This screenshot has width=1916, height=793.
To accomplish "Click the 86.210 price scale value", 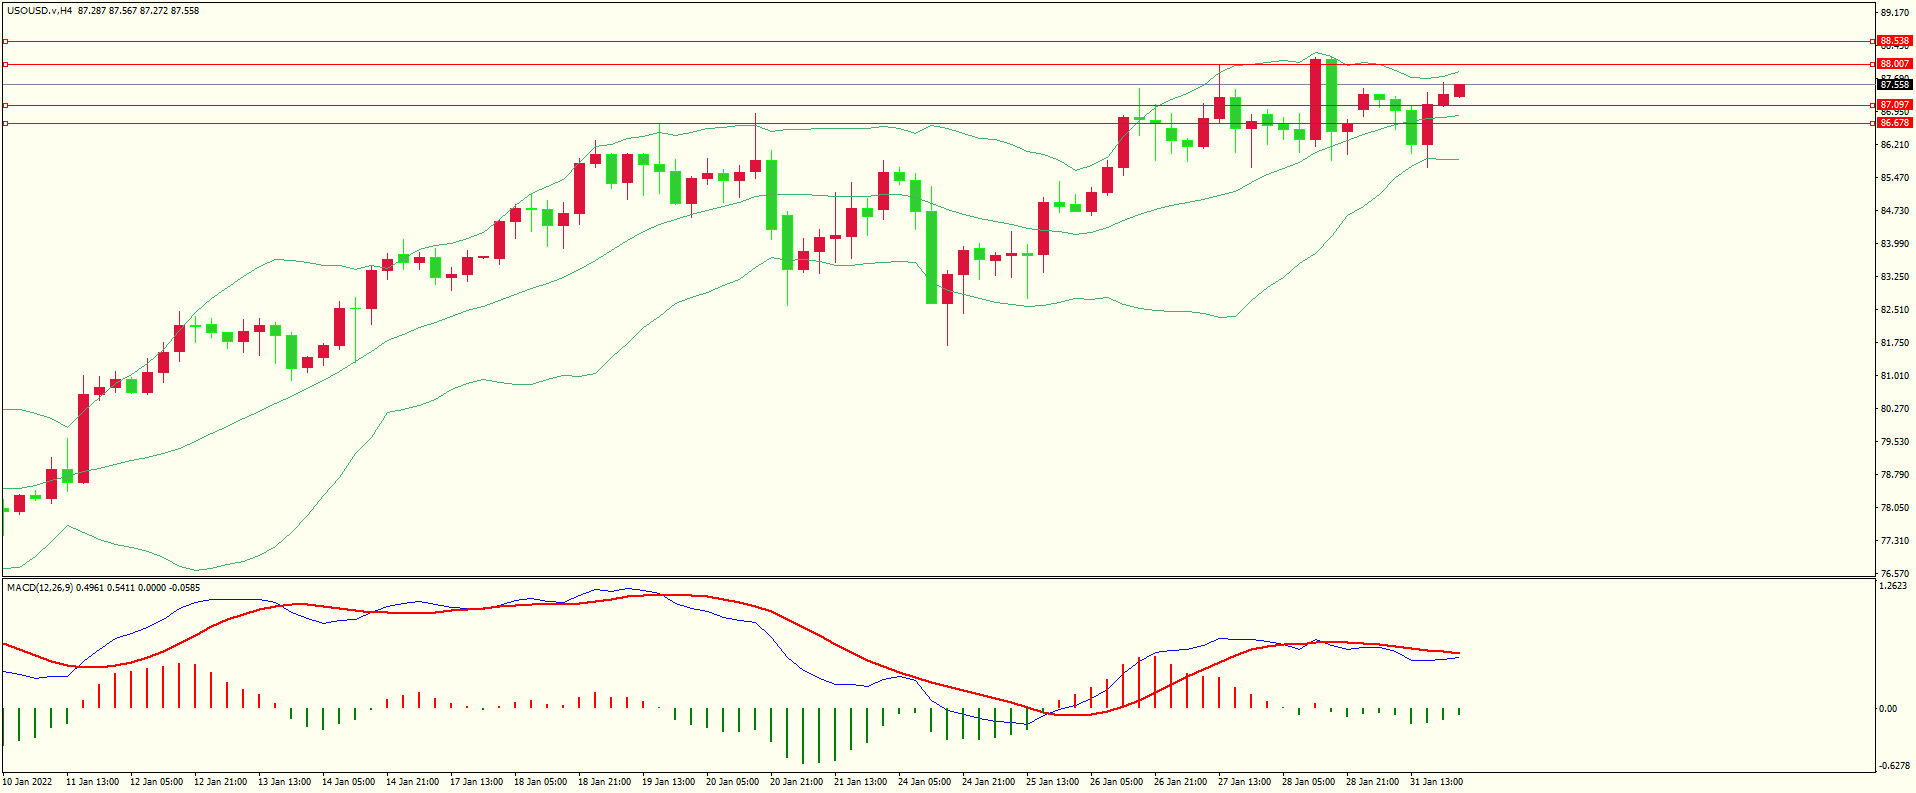I will click(x=1894, y=145).
